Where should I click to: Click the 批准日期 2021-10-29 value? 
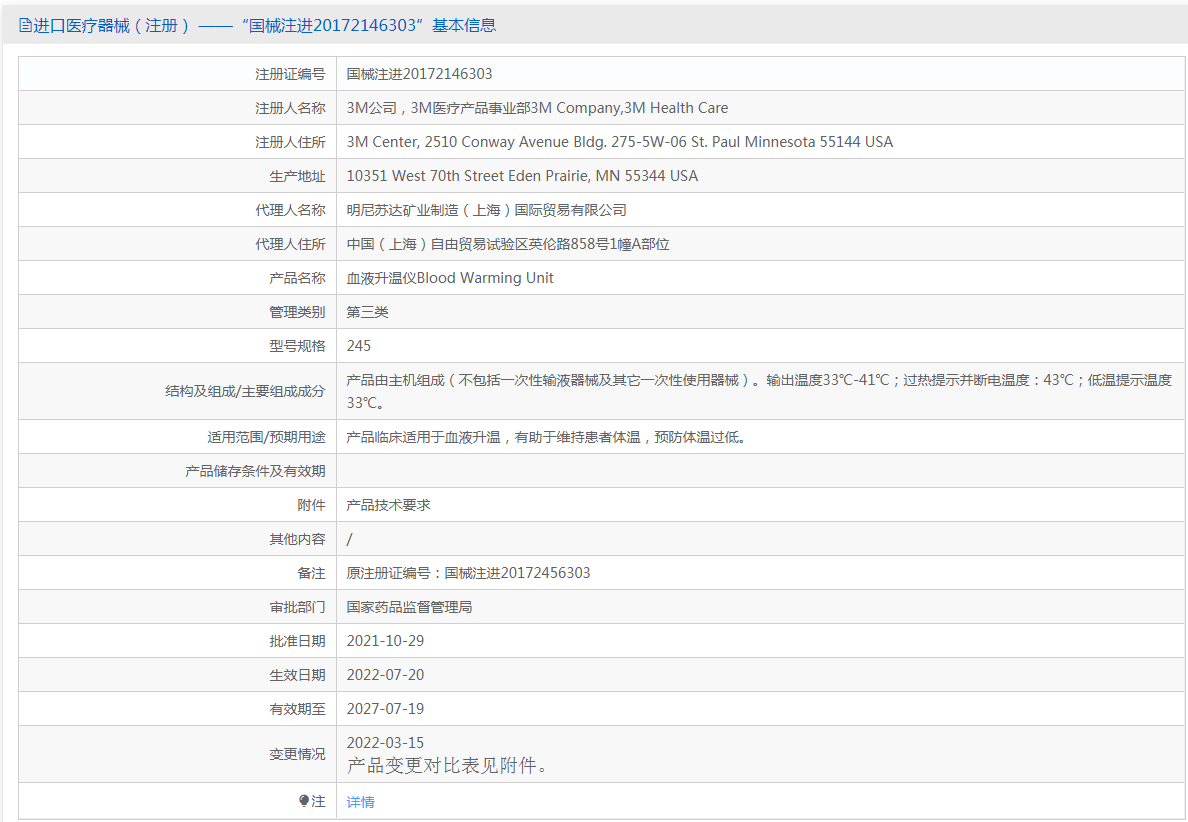(x=386, y=641)
